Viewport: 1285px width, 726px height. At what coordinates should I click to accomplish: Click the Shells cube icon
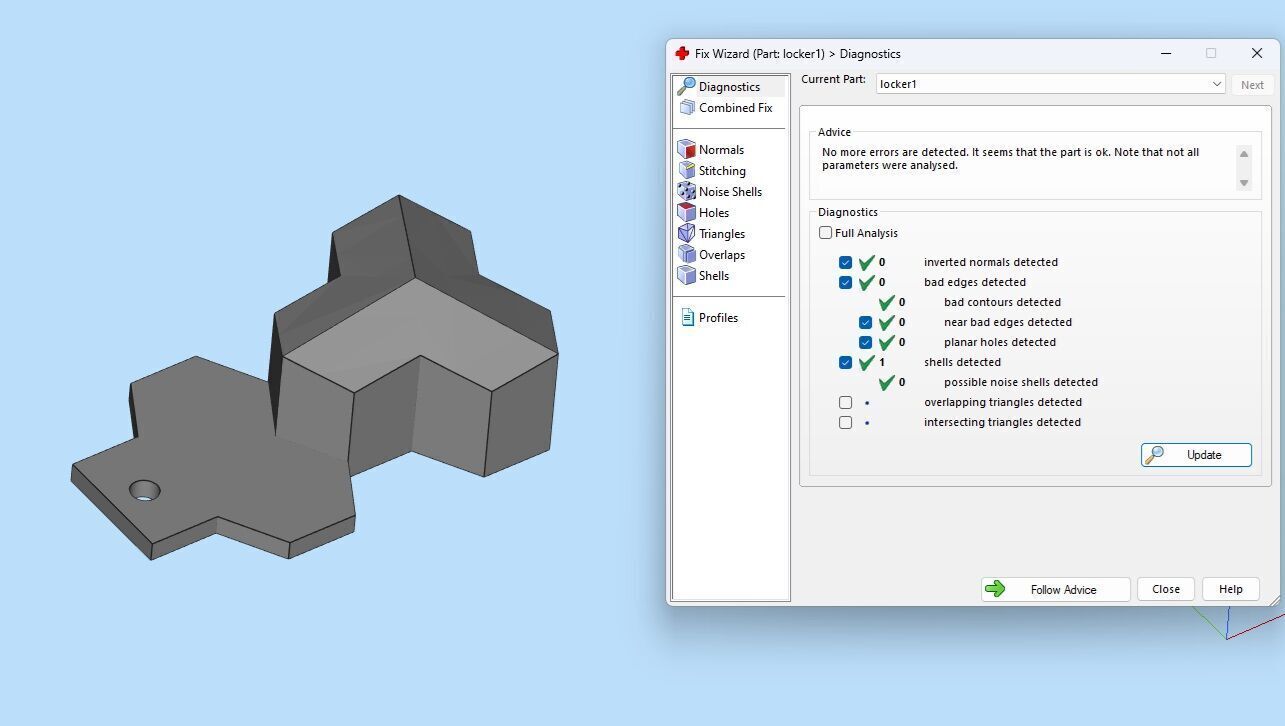click(x=686, y=276)
